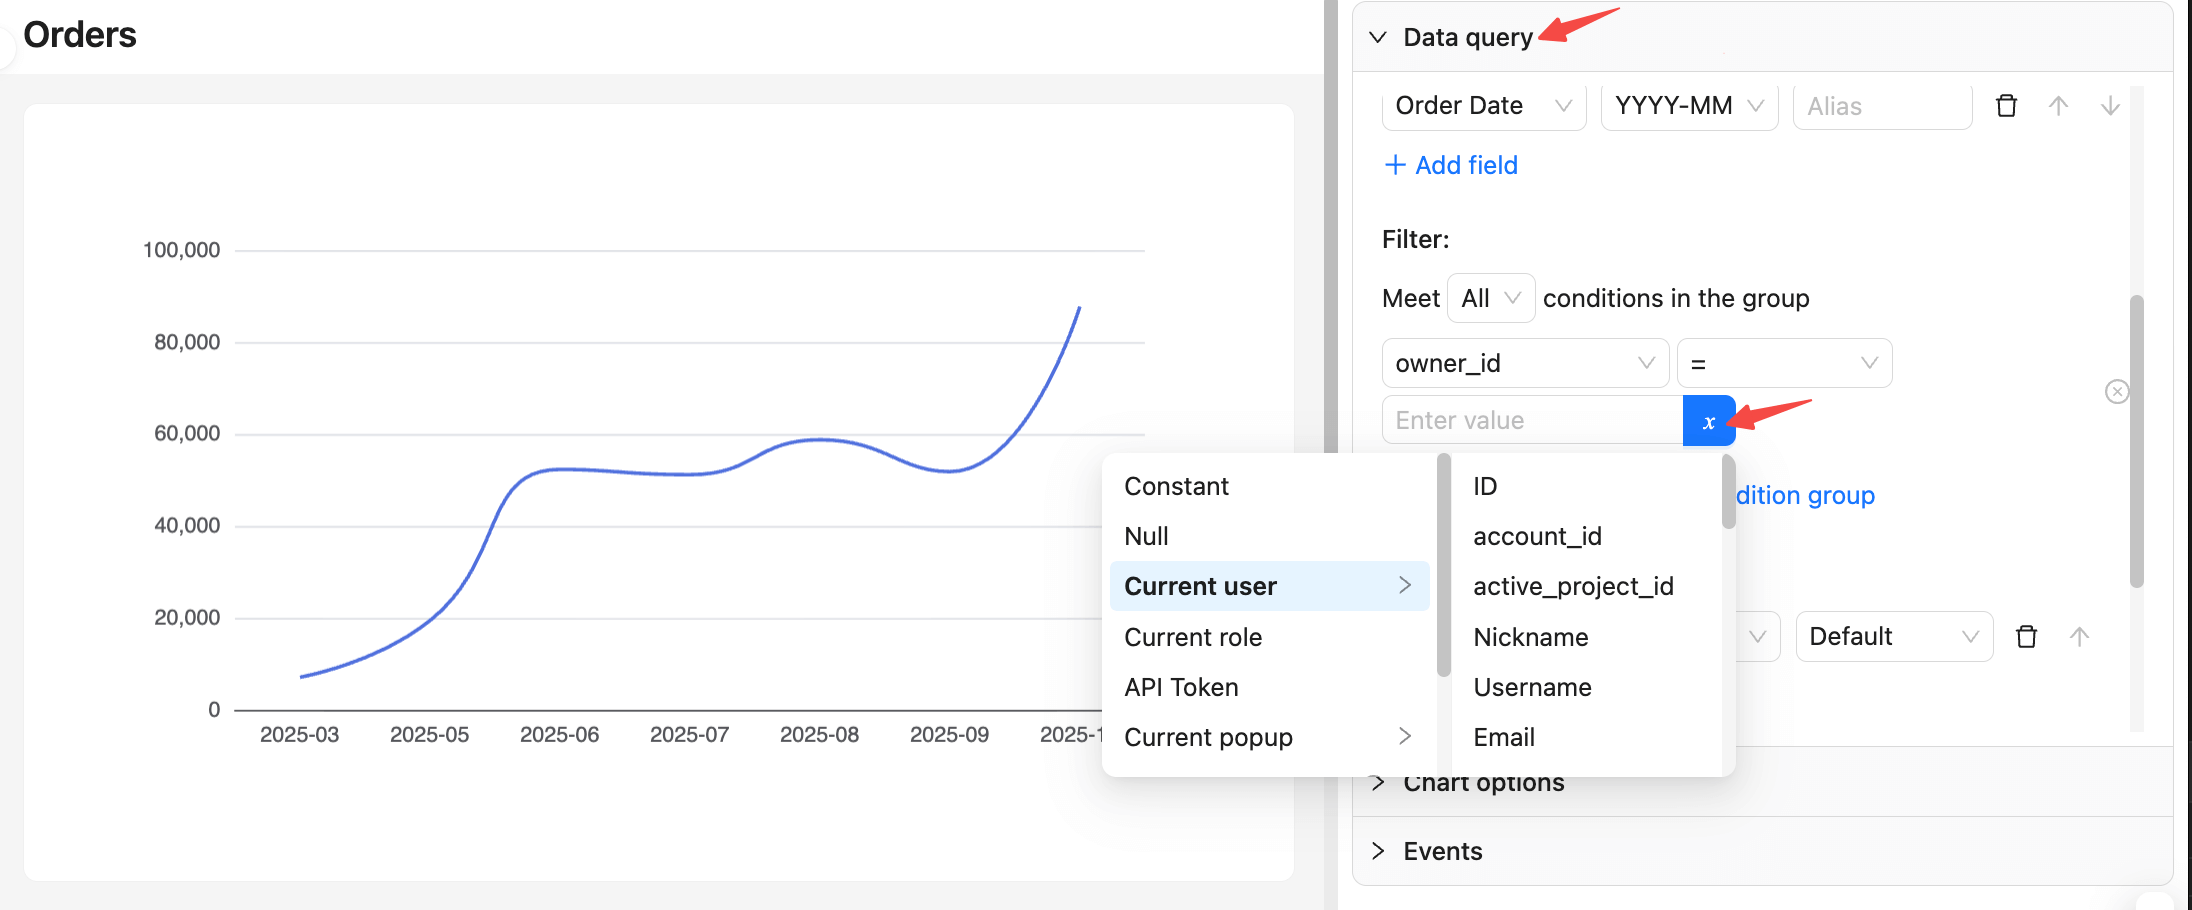This screenshot has width=2192, height=910.
Task: Move Order Date field down
Action: (x=2110, y=106)
